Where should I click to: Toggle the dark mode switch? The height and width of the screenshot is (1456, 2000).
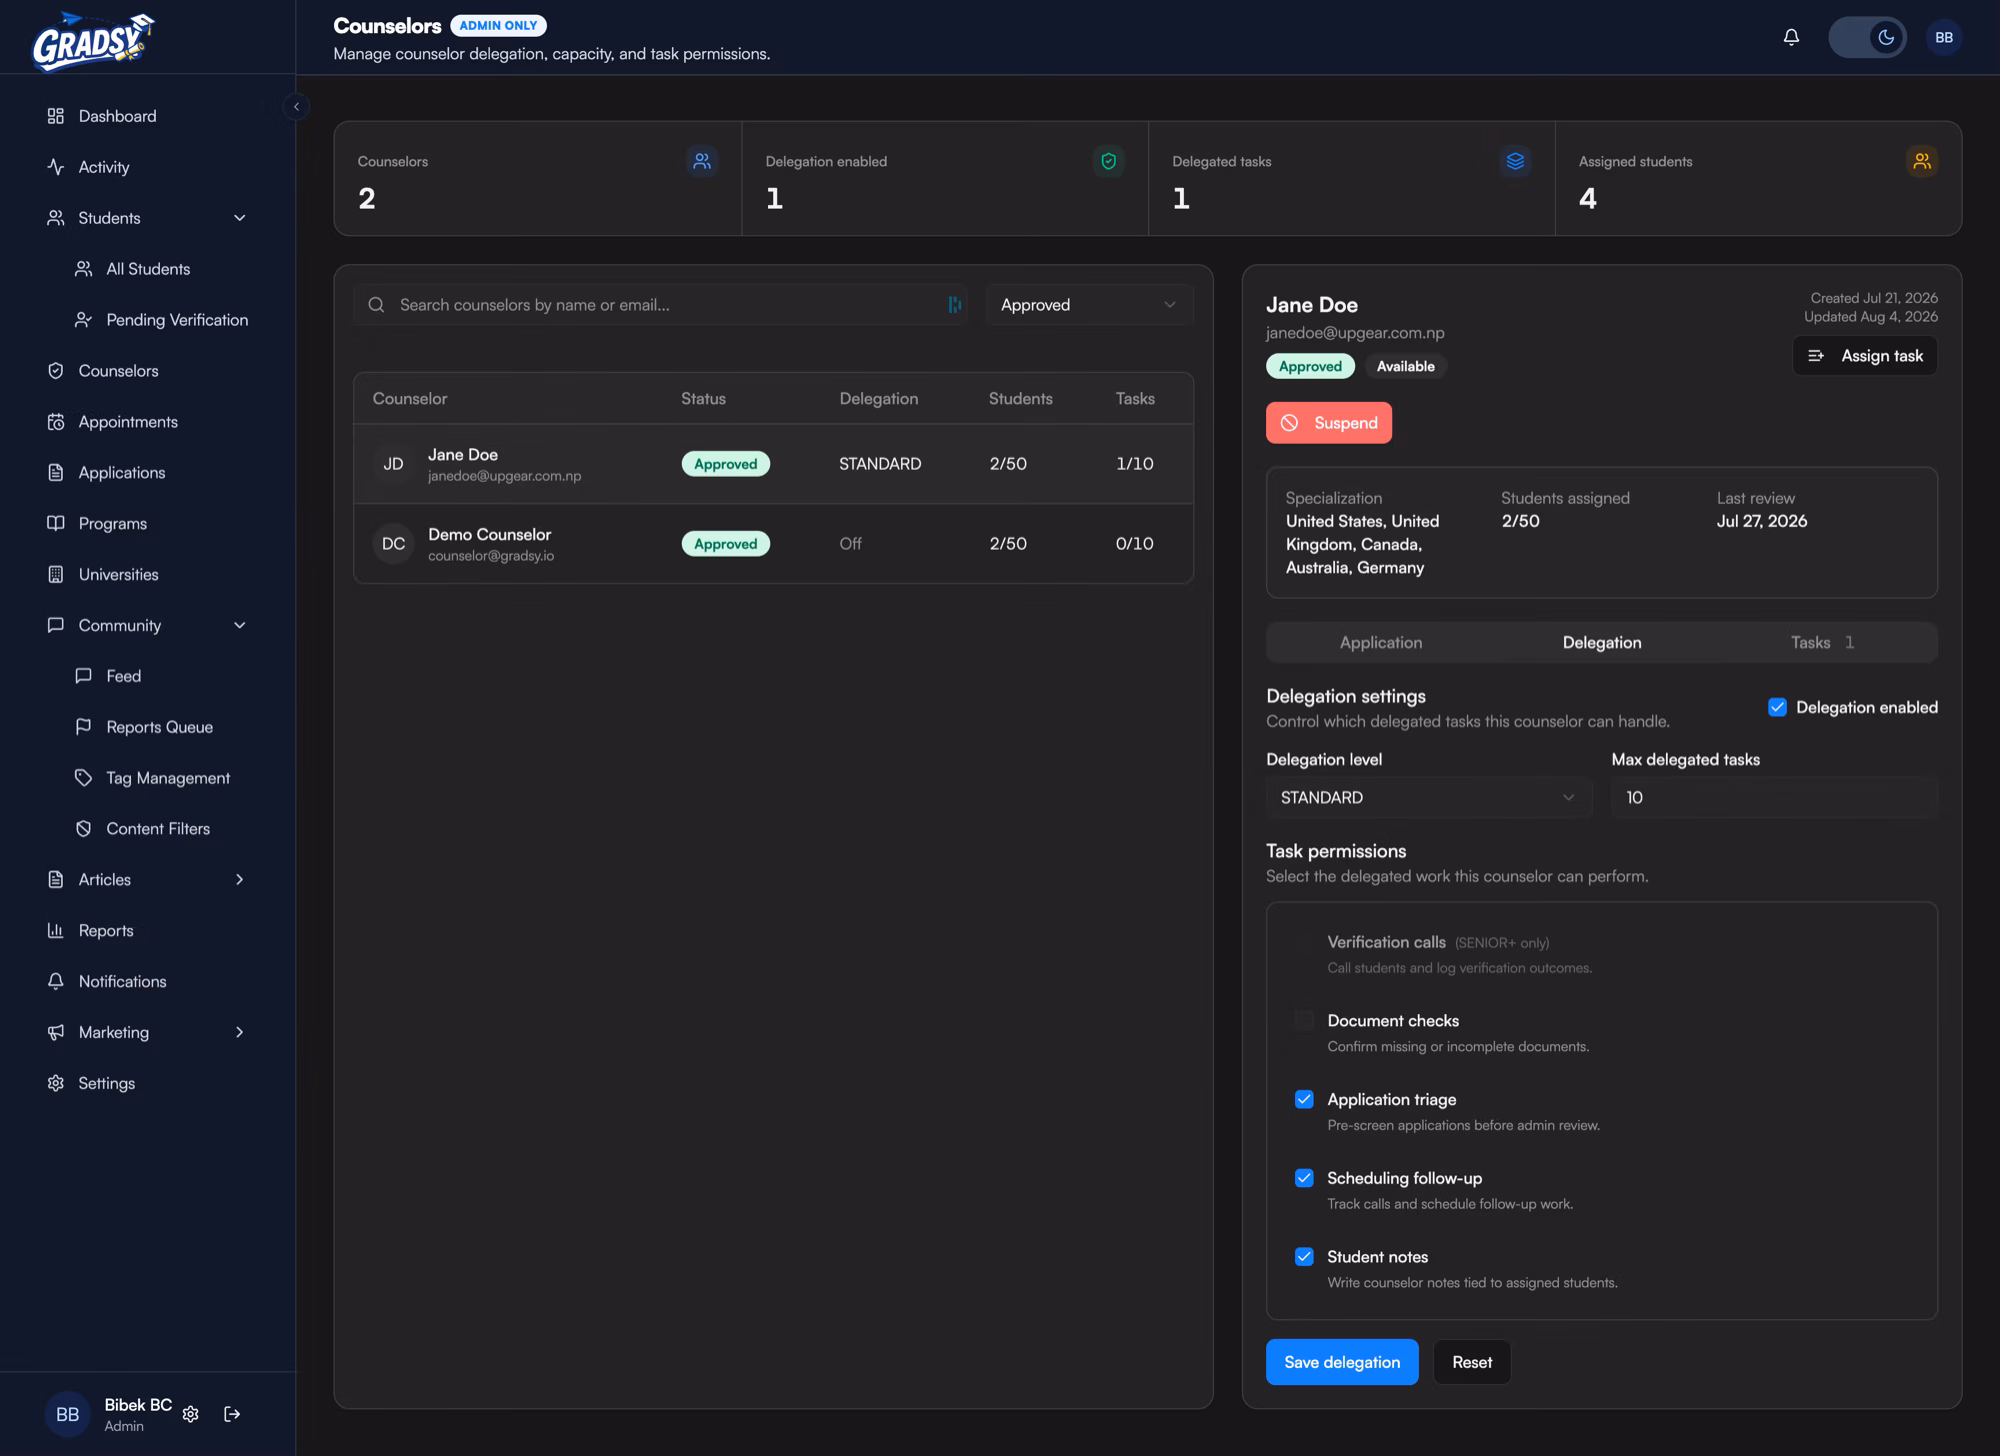1867,37
